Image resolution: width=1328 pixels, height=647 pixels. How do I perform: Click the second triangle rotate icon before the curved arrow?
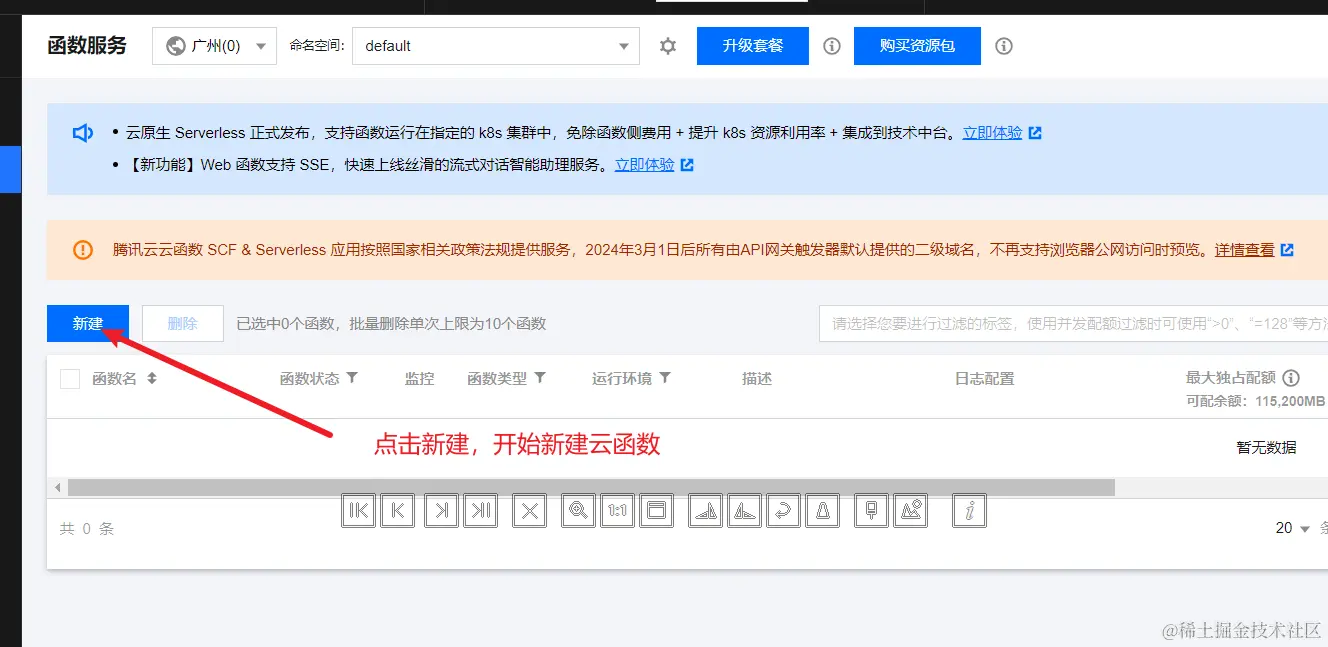(x=745, y=511)
